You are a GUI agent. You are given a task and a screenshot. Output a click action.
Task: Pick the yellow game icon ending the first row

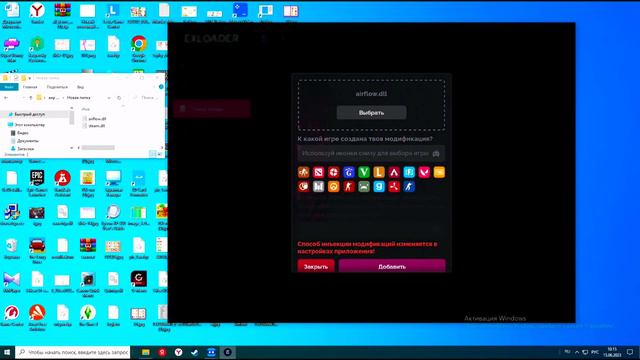pyautogui.click(x=439, y=172)
